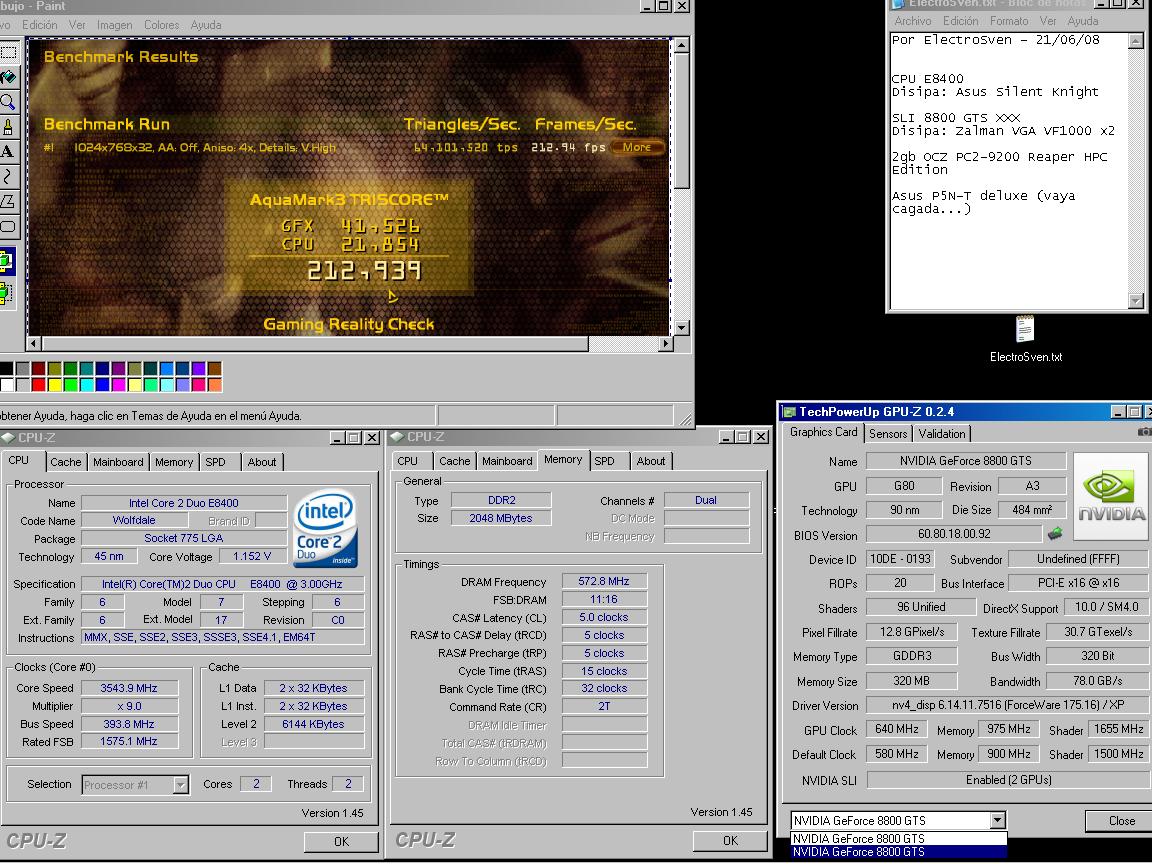The height and width of the screenshot is (864, 1152).
Task: Click Paint's vertical scrollbar down arrow
Action: pyautogui.click(x=681, y=328)
